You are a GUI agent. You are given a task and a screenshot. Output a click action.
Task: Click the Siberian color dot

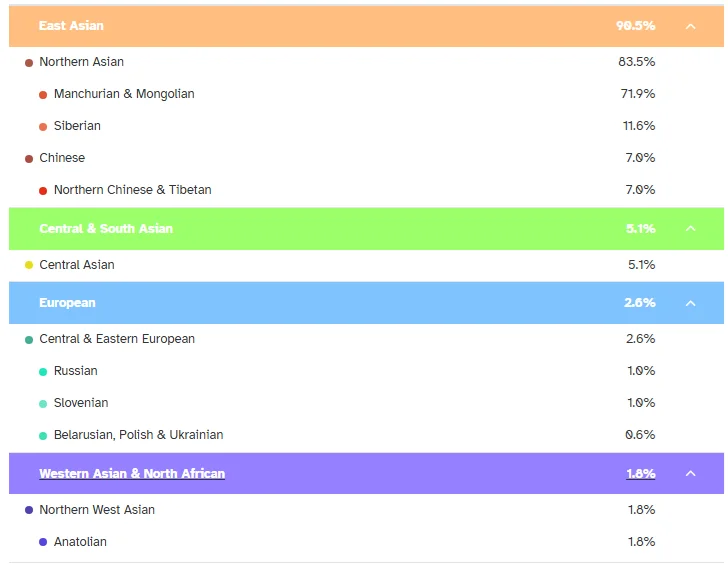(43, 127)
